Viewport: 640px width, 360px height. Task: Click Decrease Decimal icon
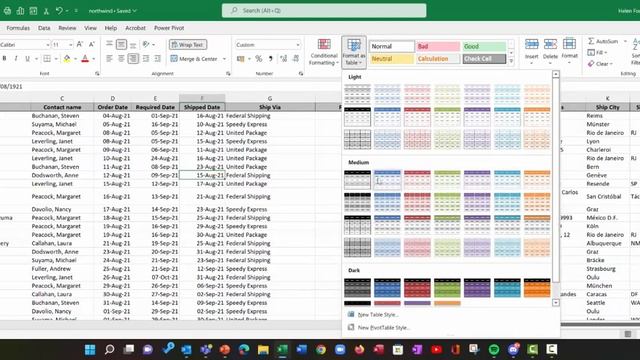click(296, 59)
